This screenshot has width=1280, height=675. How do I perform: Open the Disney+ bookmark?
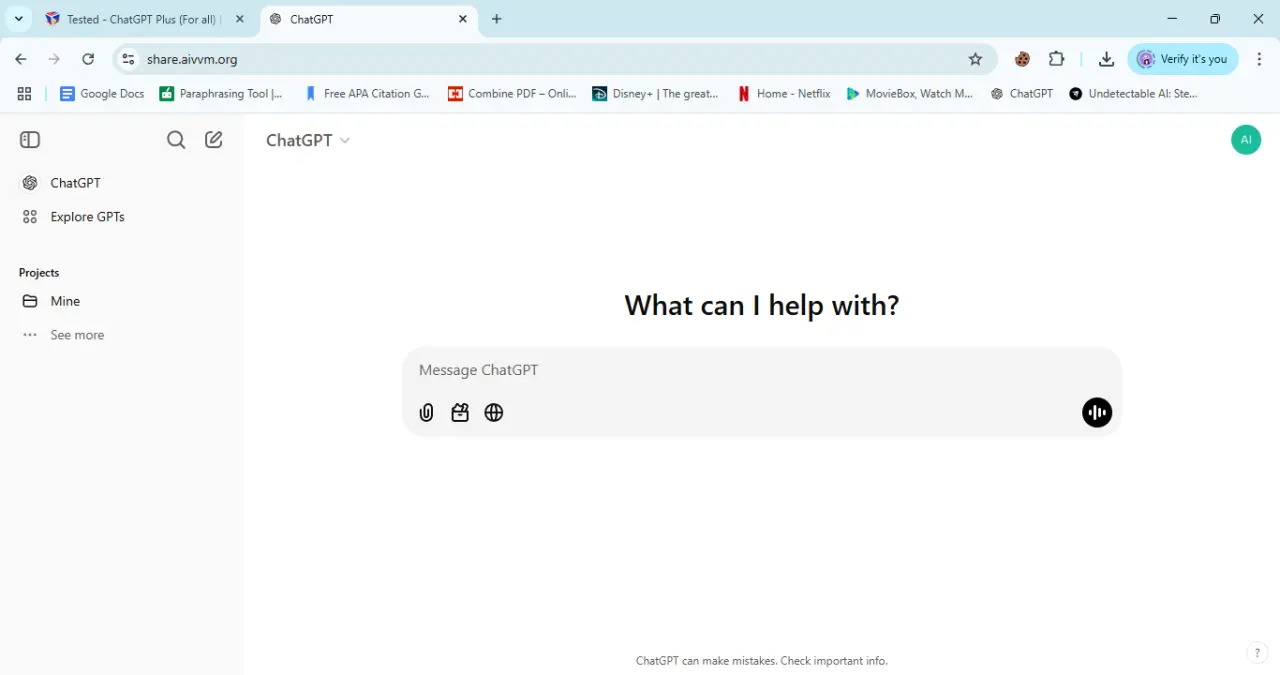click(x=655, y=94)
